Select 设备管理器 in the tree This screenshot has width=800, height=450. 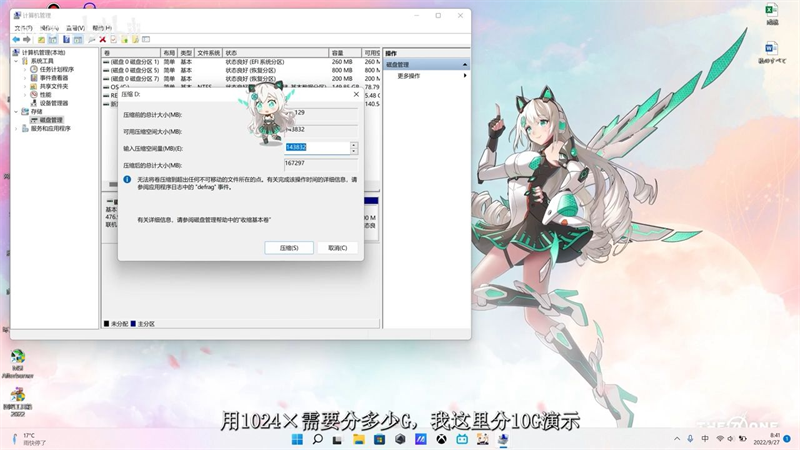[x=54, y=103]
